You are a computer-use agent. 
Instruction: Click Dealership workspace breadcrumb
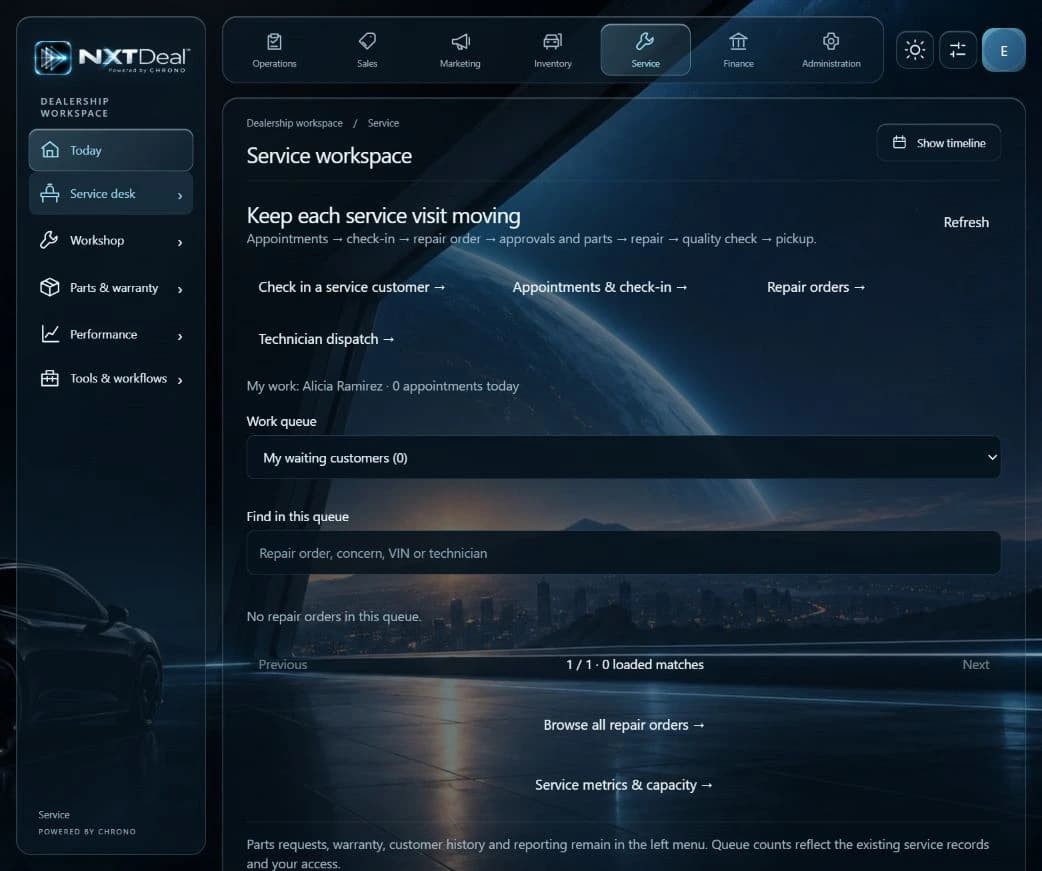[x=294, y=123]
